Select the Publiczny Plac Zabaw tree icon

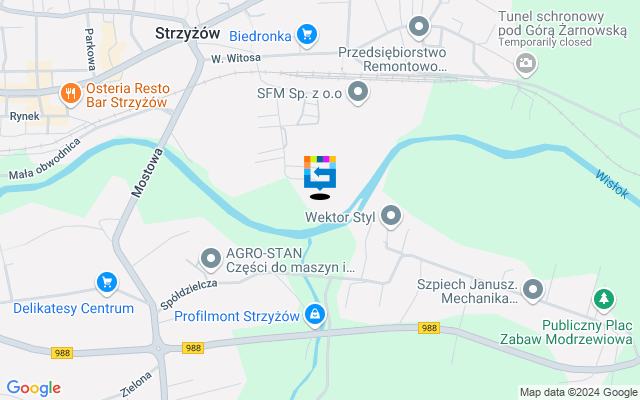coord(604,300)
